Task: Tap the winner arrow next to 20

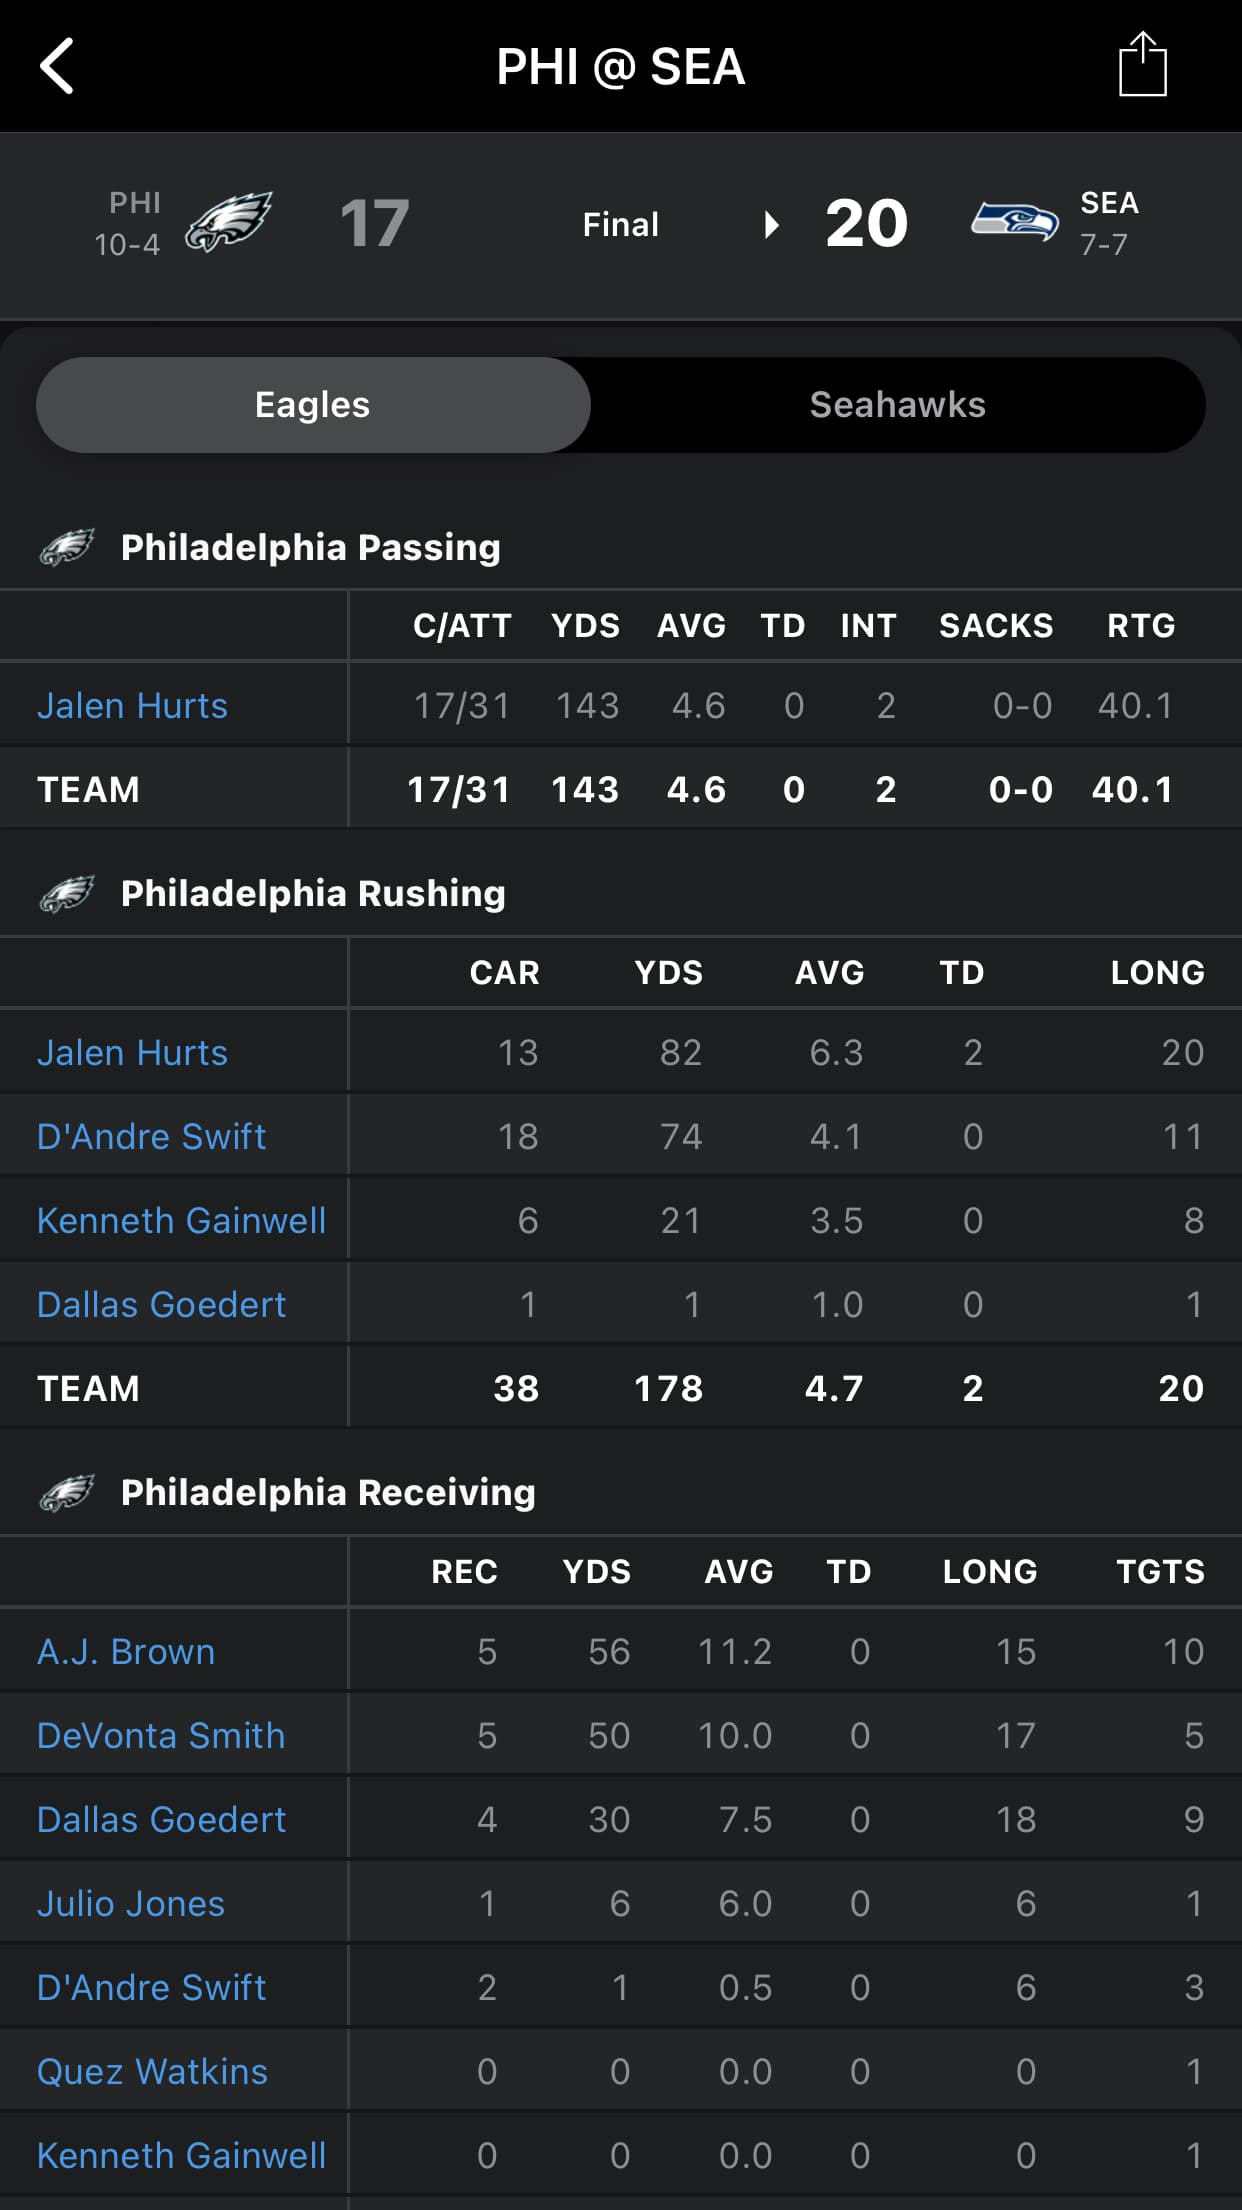Action: [x=771, y=224]
